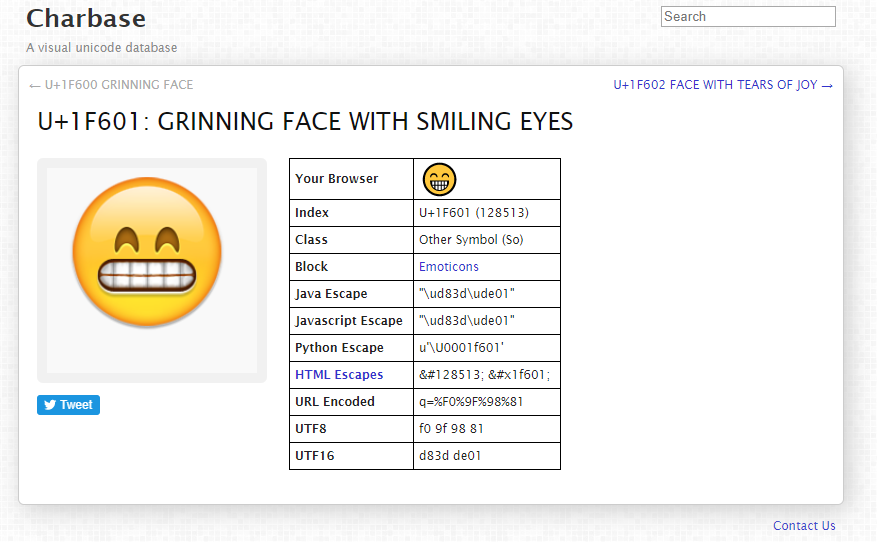Image resolution: width=877 pixels, height=542 pixels.
Task: Go to next U+1F602 FACE WITH TEARS OF JOY
Action: [723, 85]
